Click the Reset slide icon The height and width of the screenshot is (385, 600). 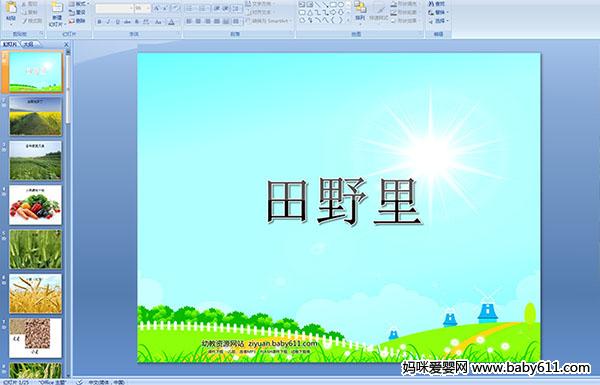pyautogui.click(x=78, y=12)
